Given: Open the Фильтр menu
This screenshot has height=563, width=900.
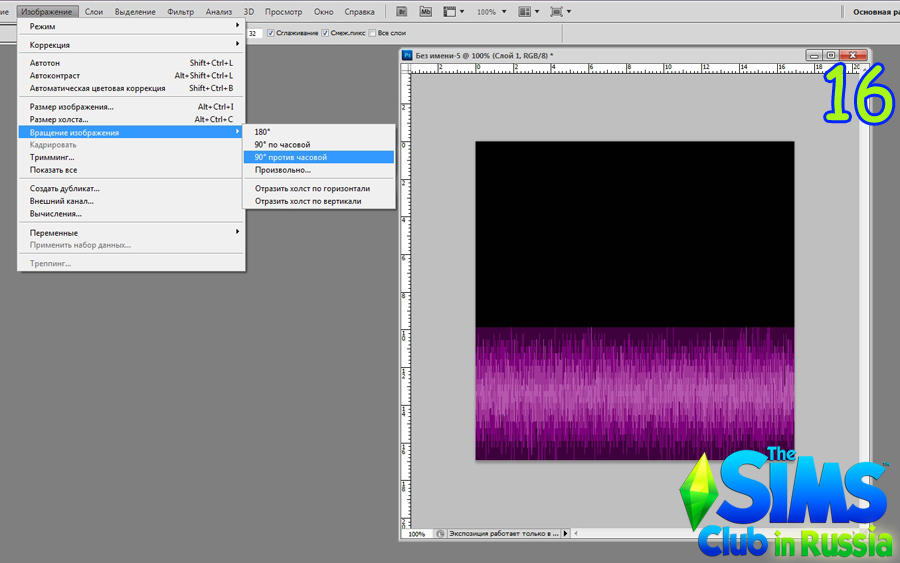Looking at the screenshot, I should pyautogui.click(x=181, y=12).
